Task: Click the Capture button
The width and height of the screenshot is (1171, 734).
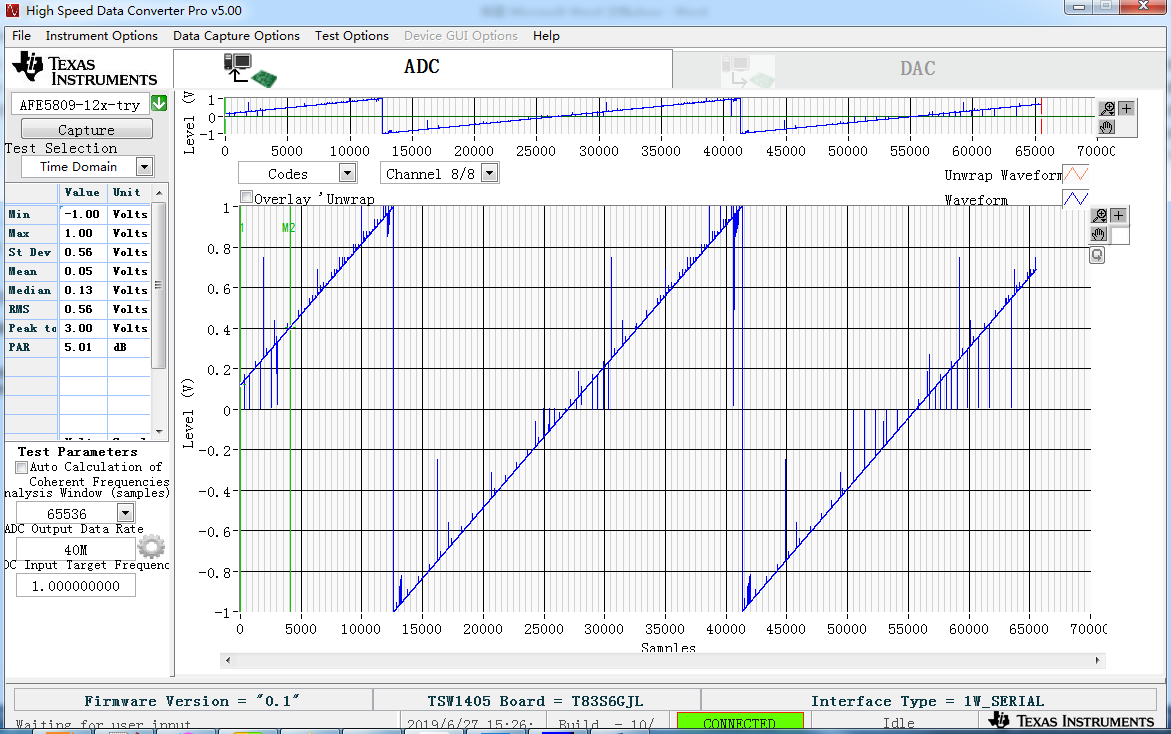Action: (x=87, y=129)
